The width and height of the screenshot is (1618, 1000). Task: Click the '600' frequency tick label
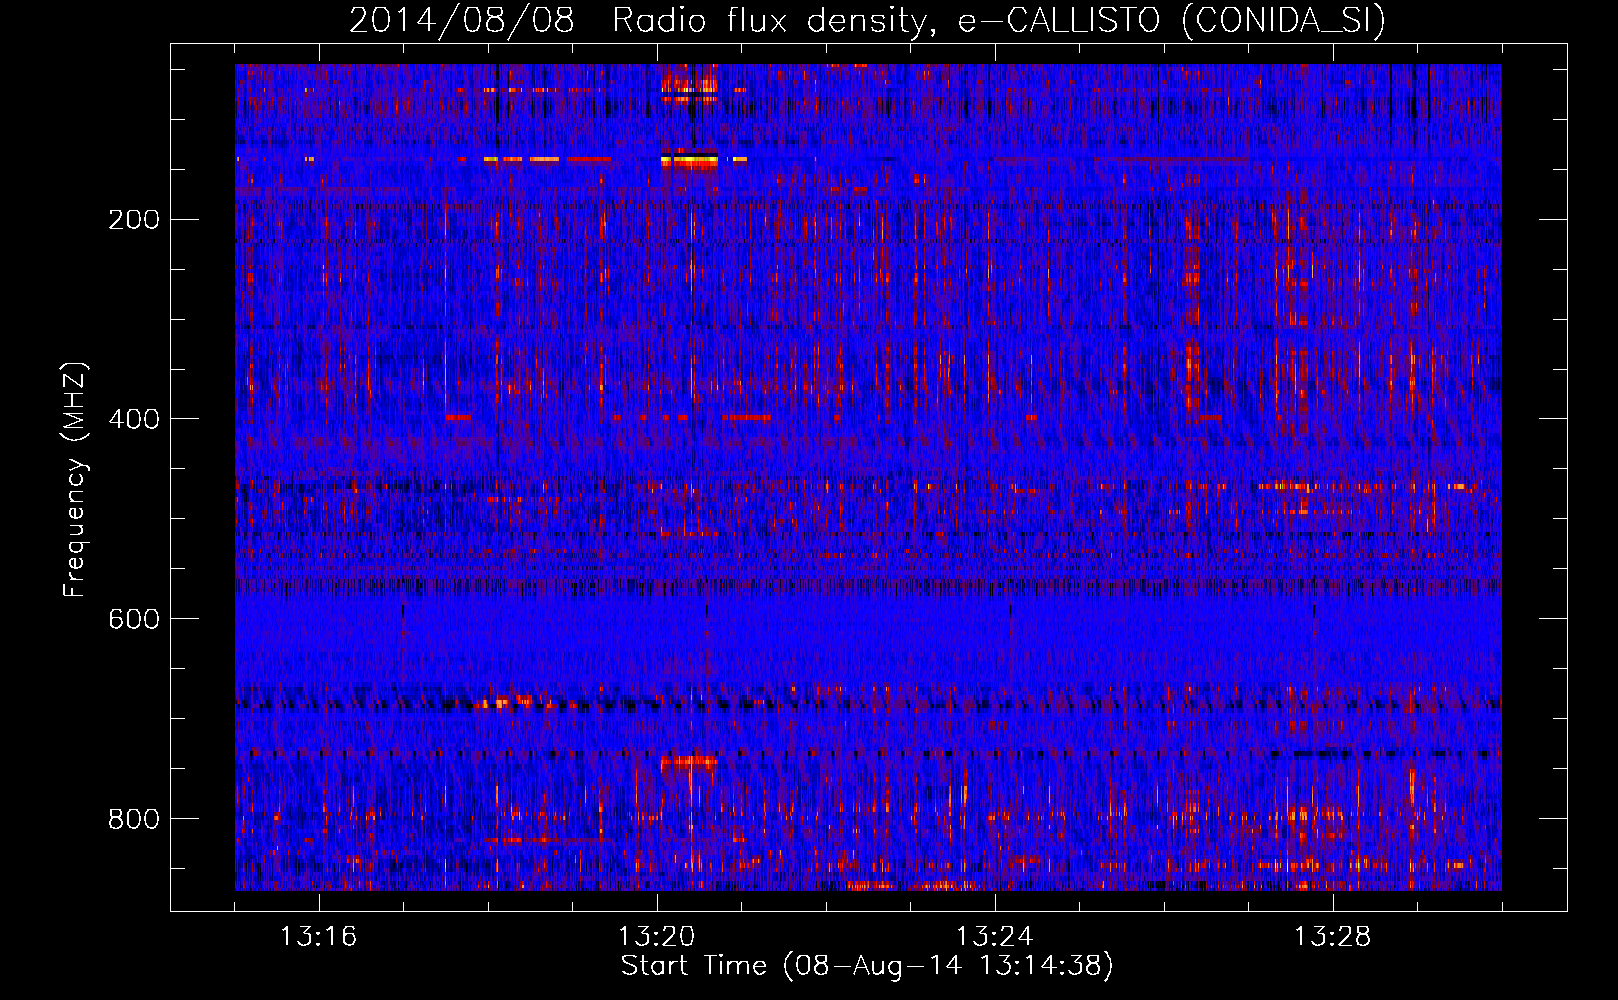[x=134, y=619]
